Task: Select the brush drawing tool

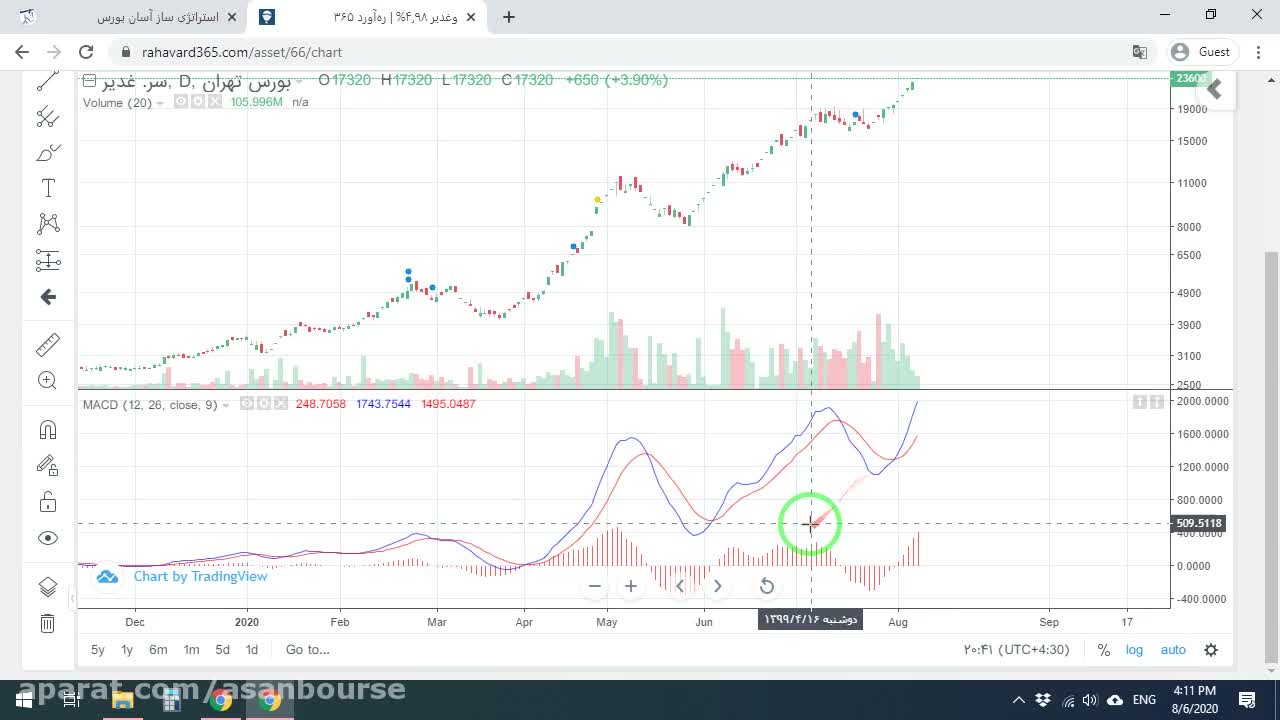Action: pos(47,152)
